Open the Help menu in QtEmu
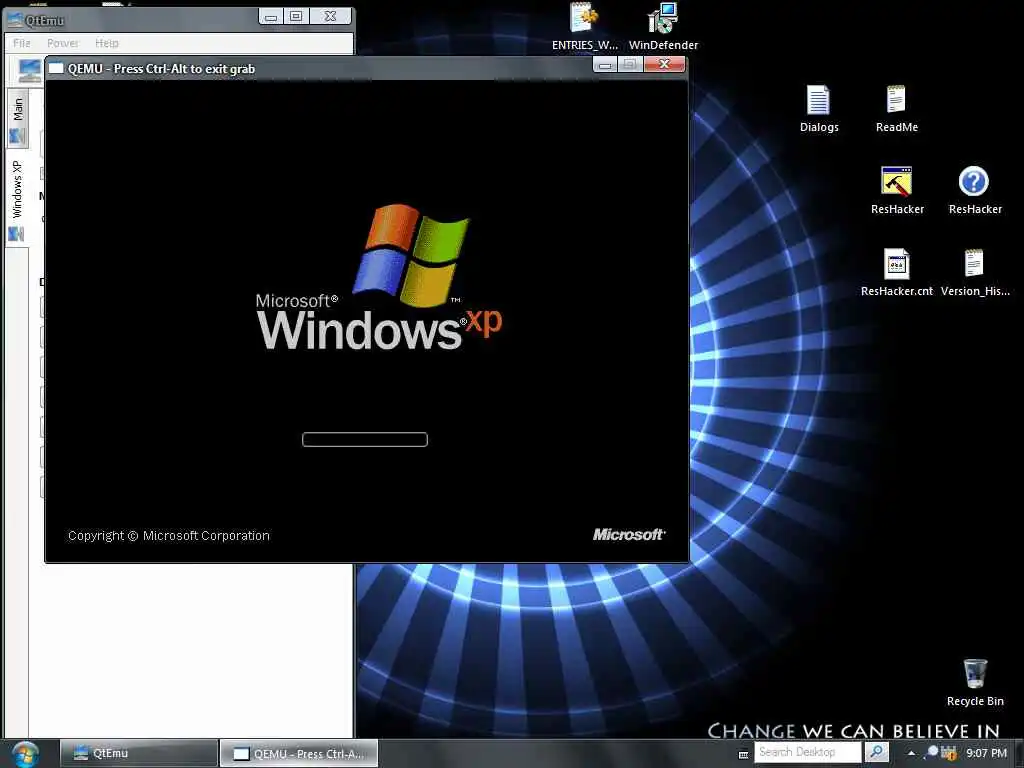 (106, 43)
